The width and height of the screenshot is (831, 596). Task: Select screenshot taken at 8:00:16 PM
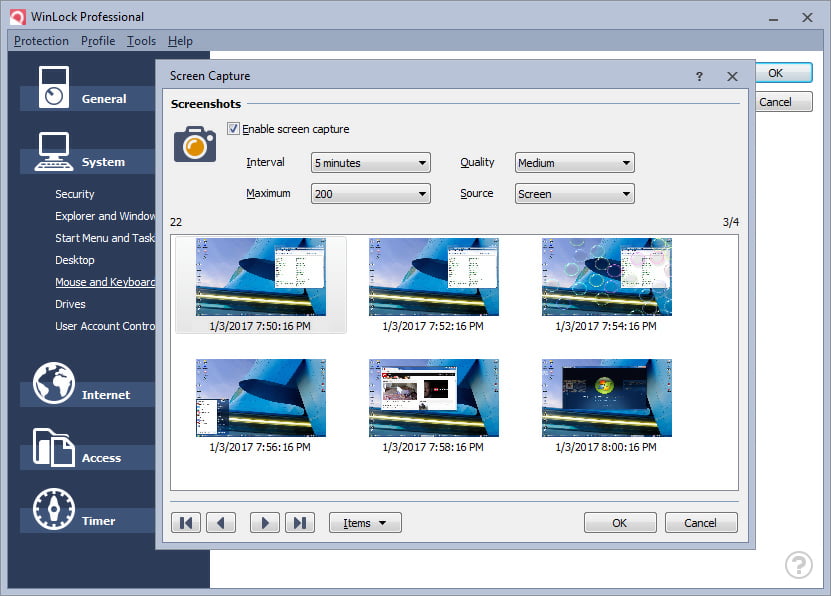[x=607, y=398]
